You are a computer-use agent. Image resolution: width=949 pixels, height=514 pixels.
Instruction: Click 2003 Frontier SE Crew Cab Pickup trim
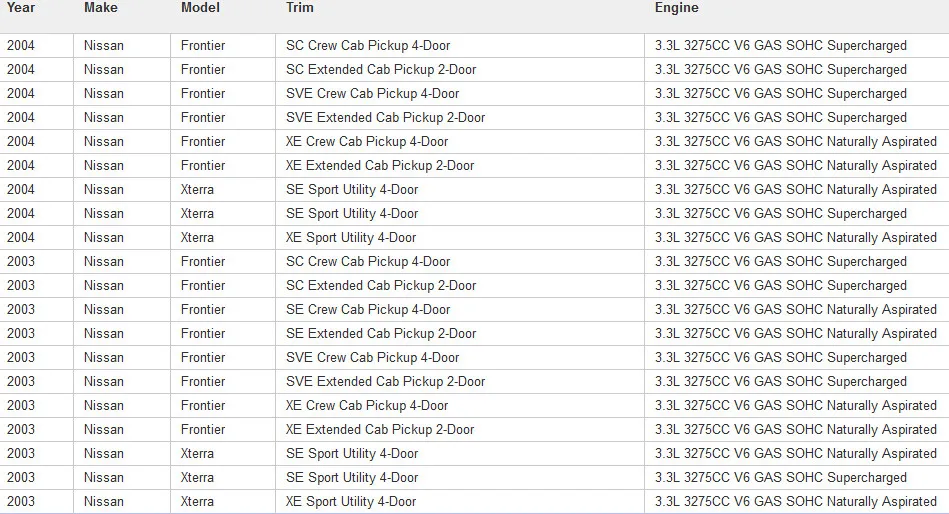point(368,309)
